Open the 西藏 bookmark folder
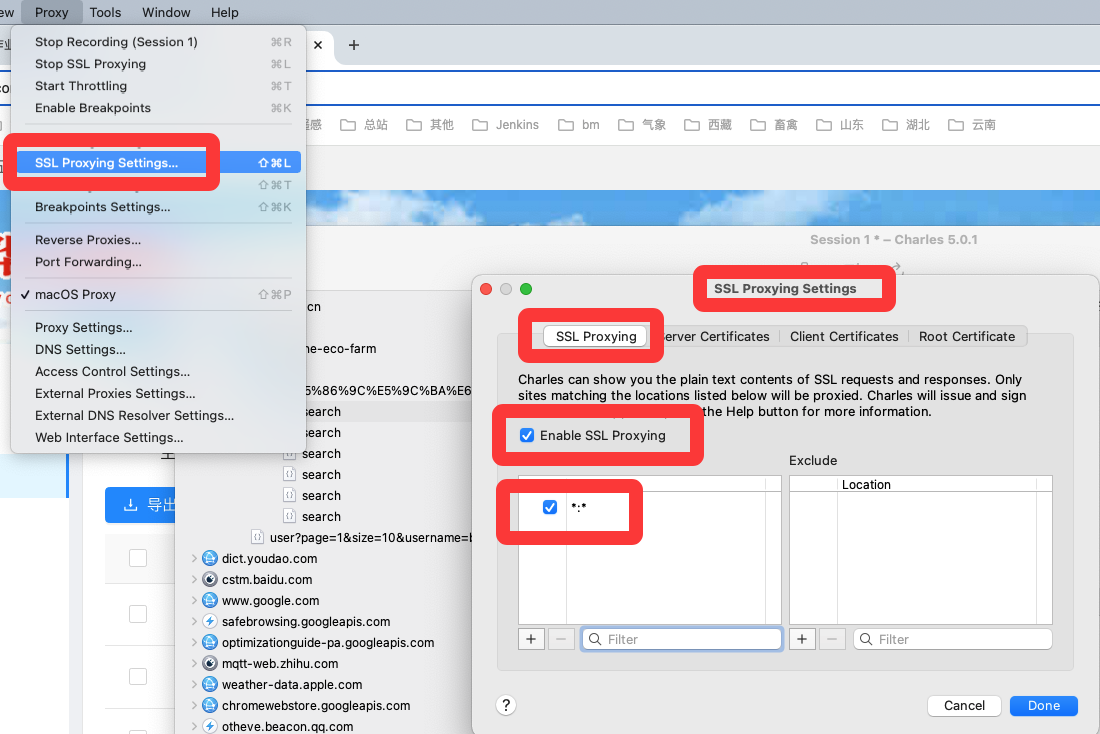The image size is (1100, 734). [708, 125]
